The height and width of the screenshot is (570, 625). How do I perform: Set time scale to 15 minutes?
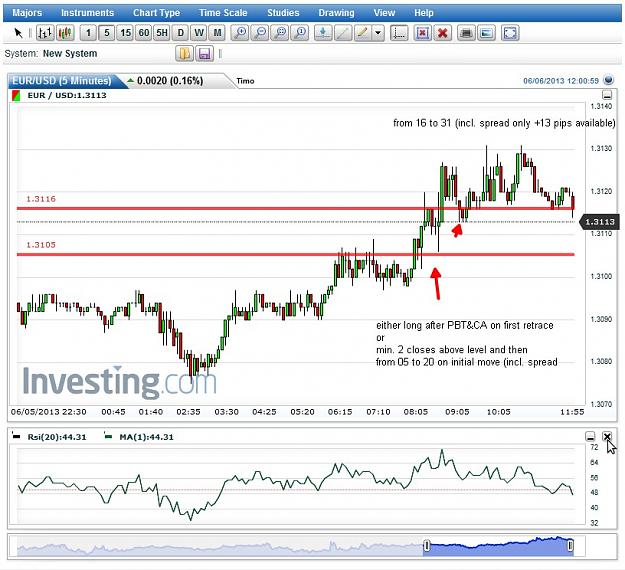point(126,33)
